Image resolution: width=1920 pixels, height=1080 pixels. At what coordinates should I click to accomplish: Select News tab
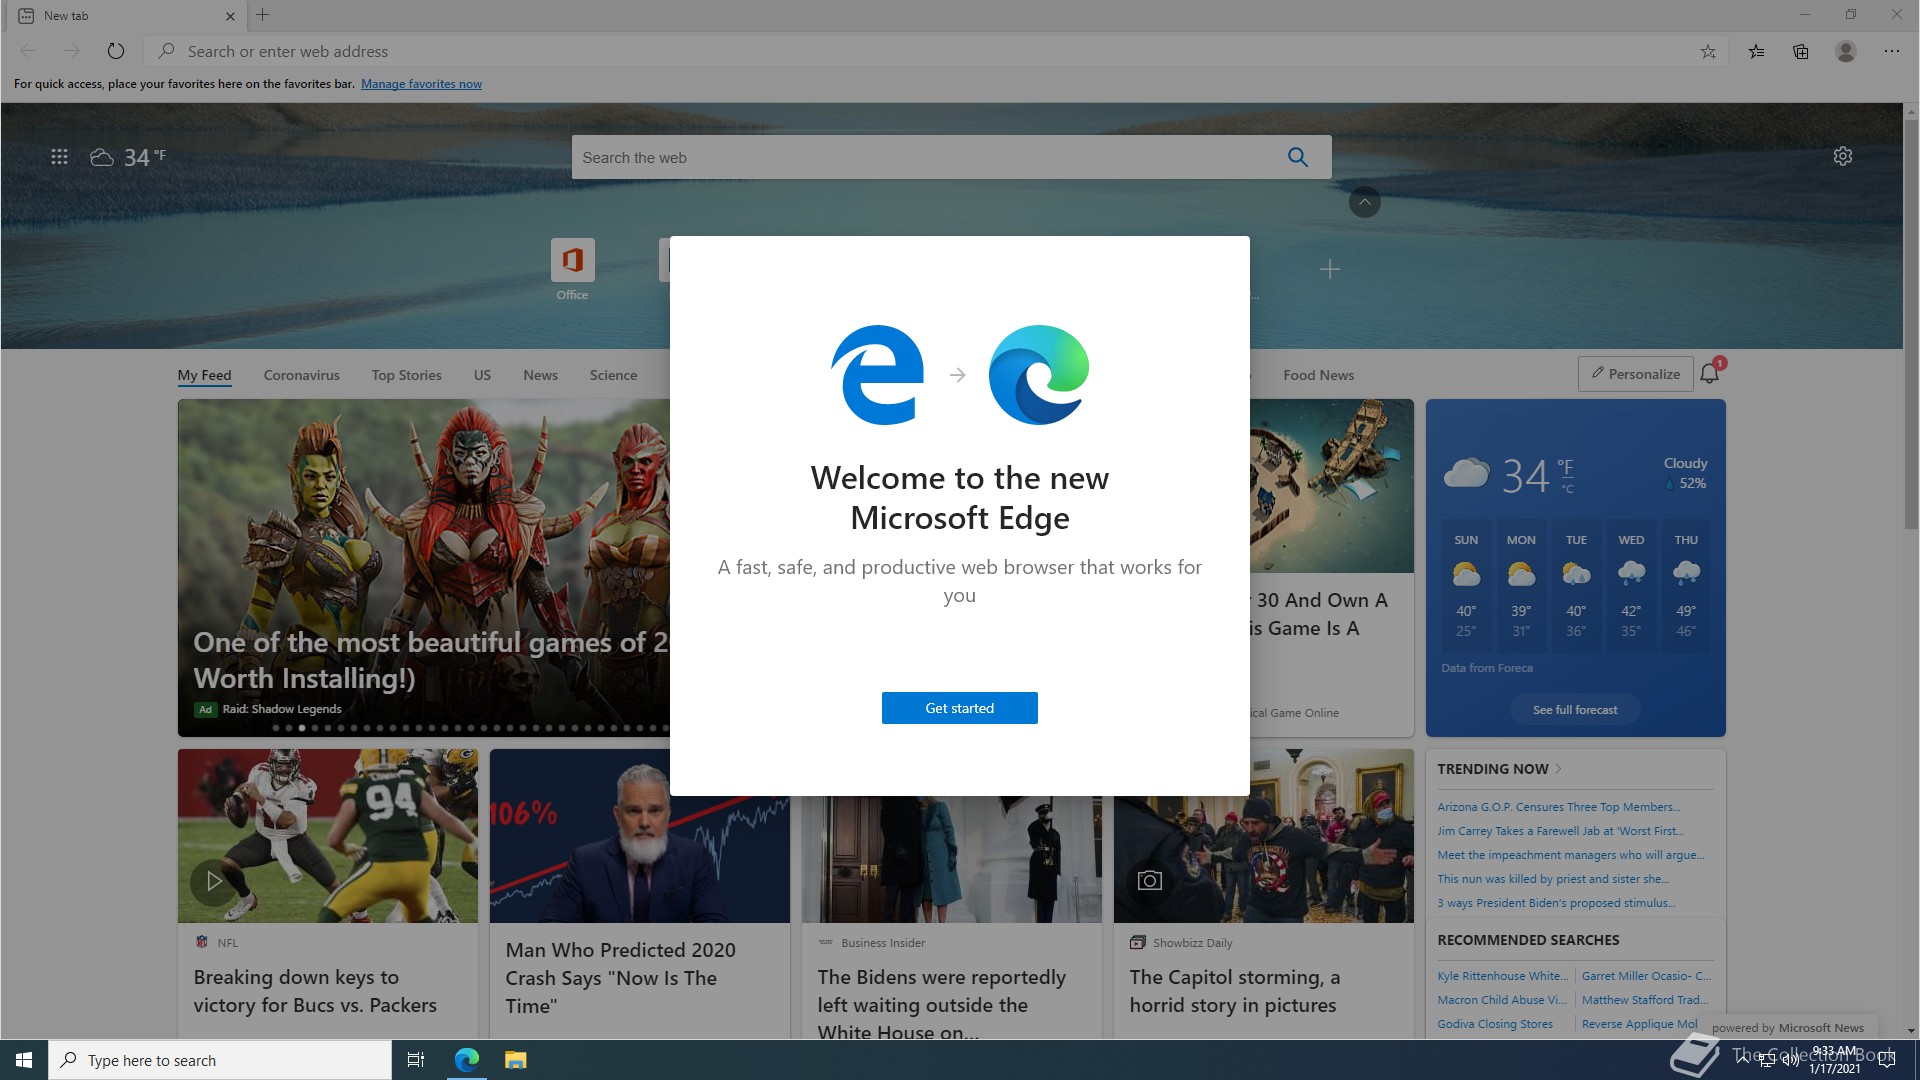[540, 375]
